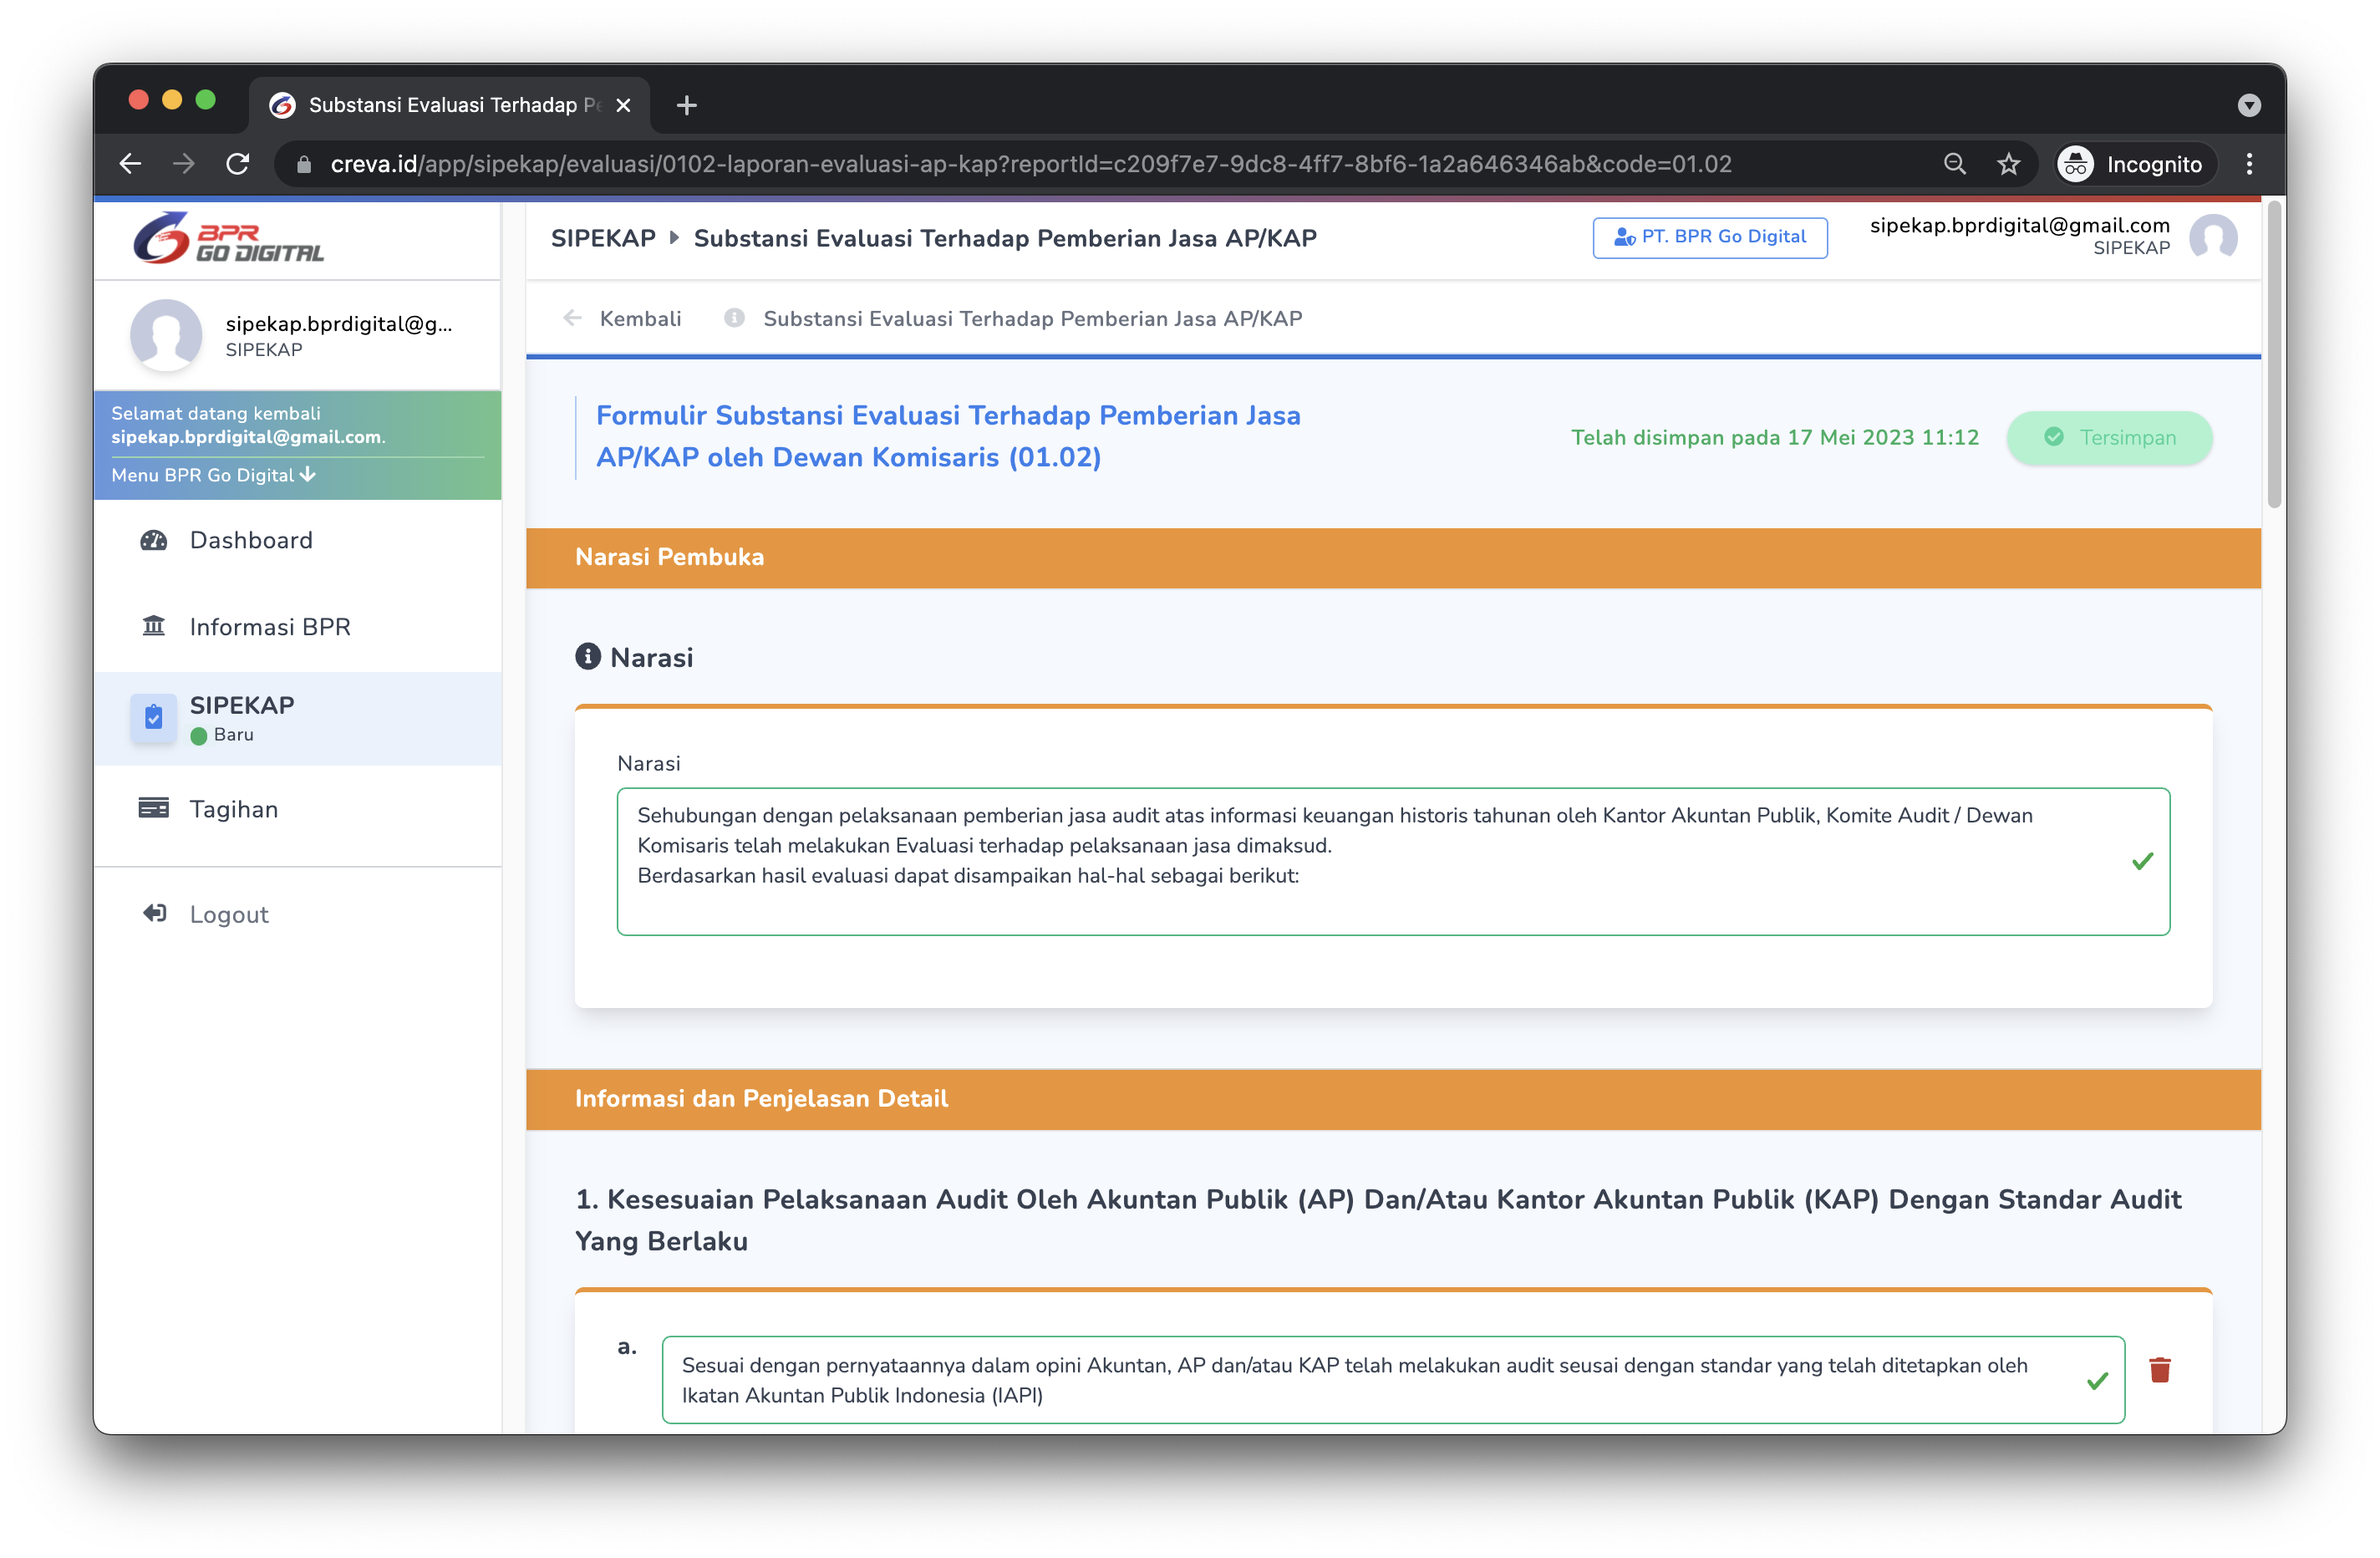Open Chrome three-dot menu

2249,164
